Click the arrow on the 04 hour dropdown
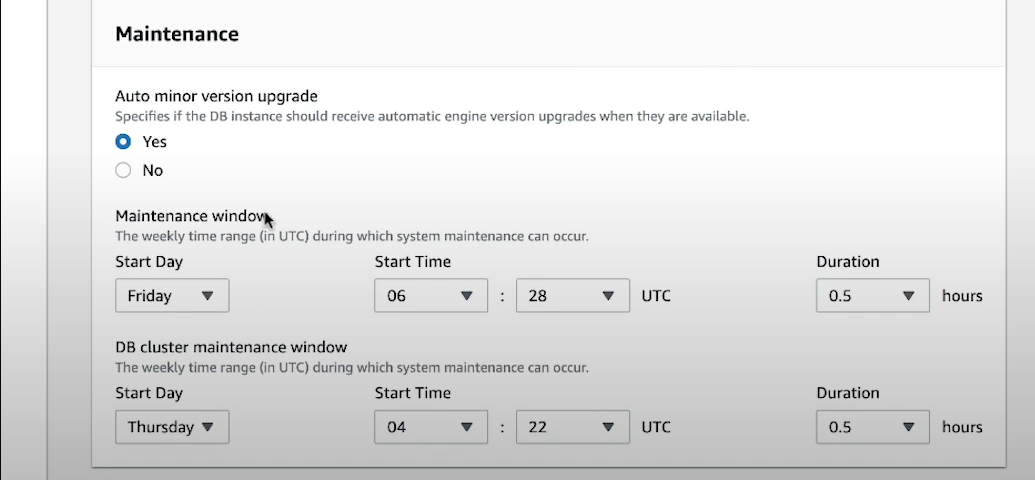 click(466, 427)
